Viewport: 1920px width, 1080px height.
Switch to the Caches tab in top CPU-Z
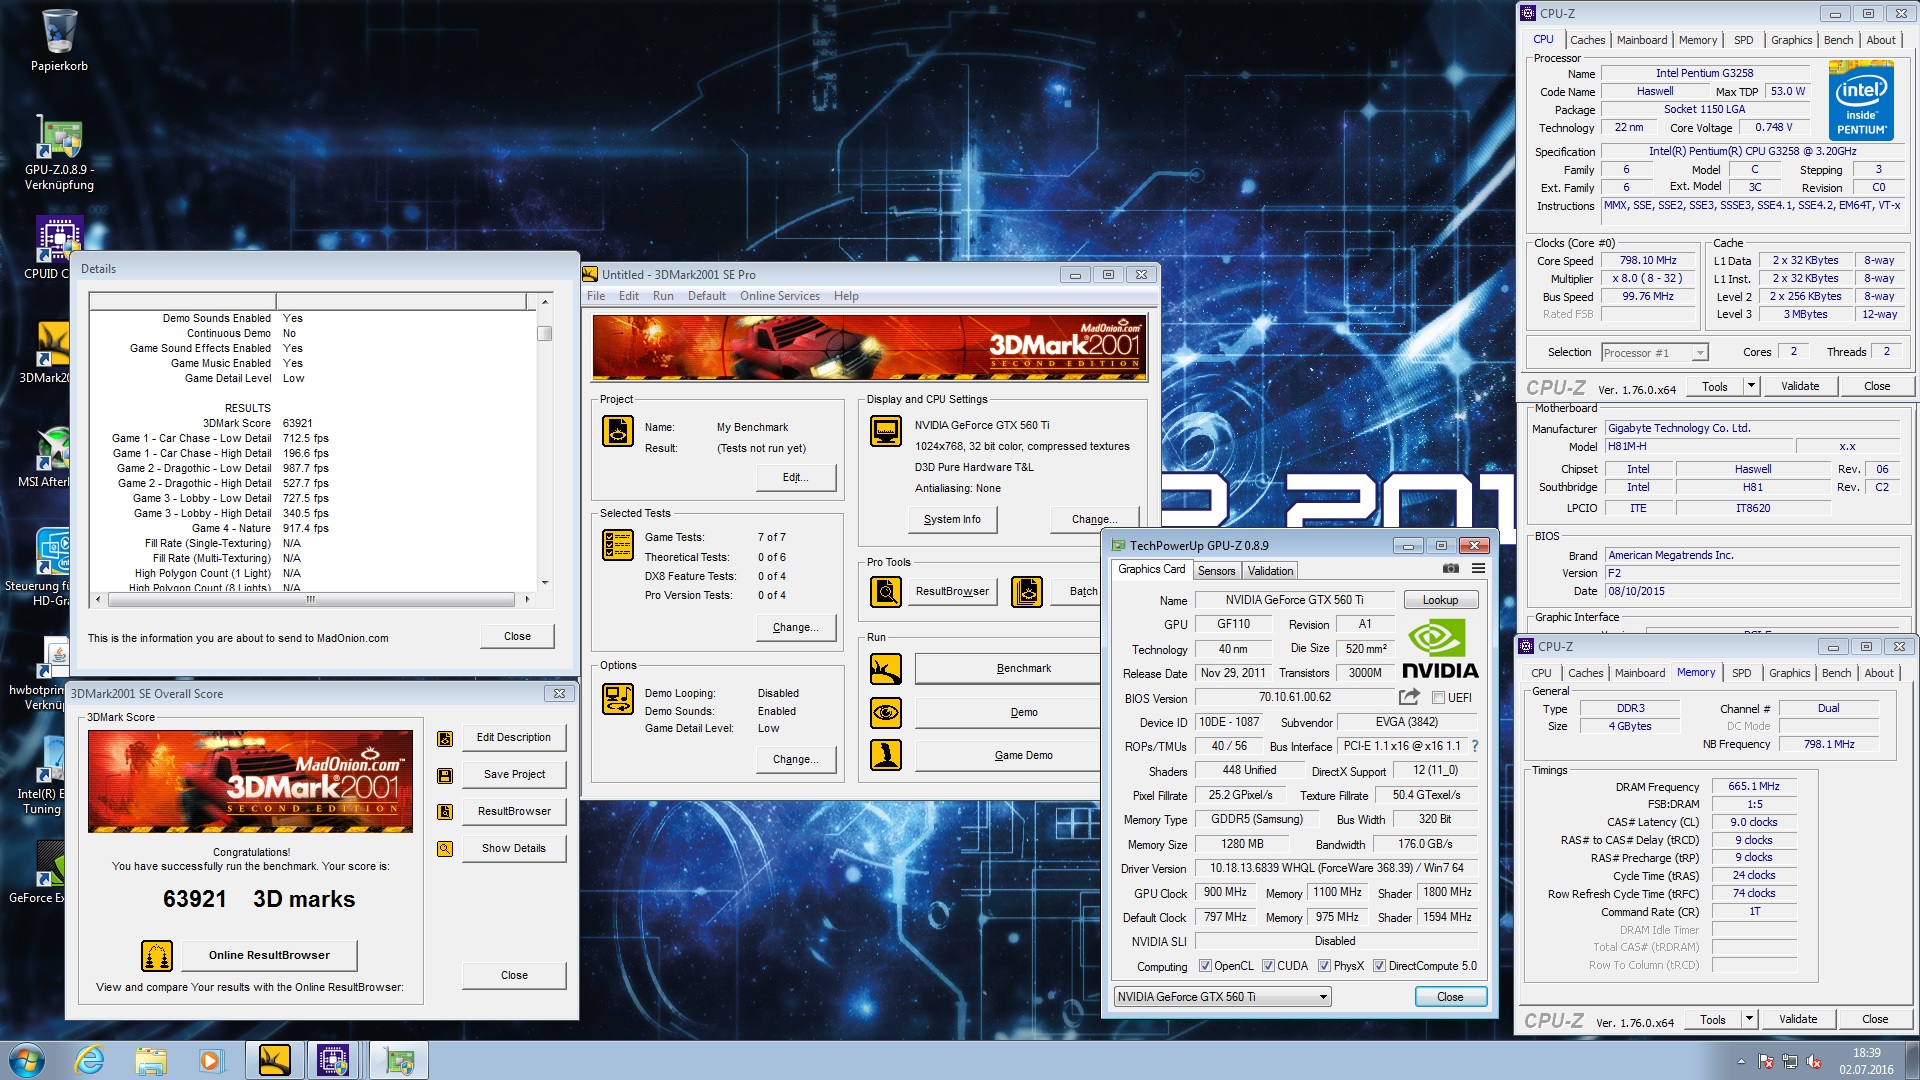1587,40
